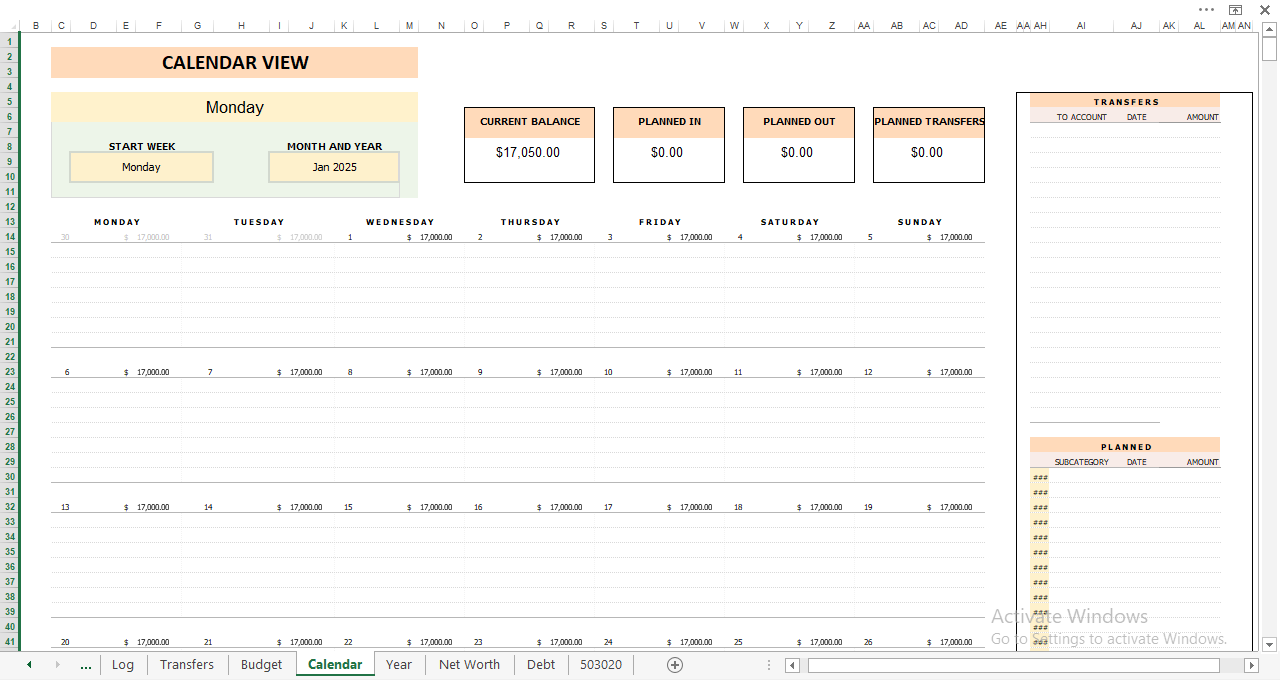Open the Jan 2025 month and year selector
This screenshot has height=680, width=1280.
(x=333, y=167)
